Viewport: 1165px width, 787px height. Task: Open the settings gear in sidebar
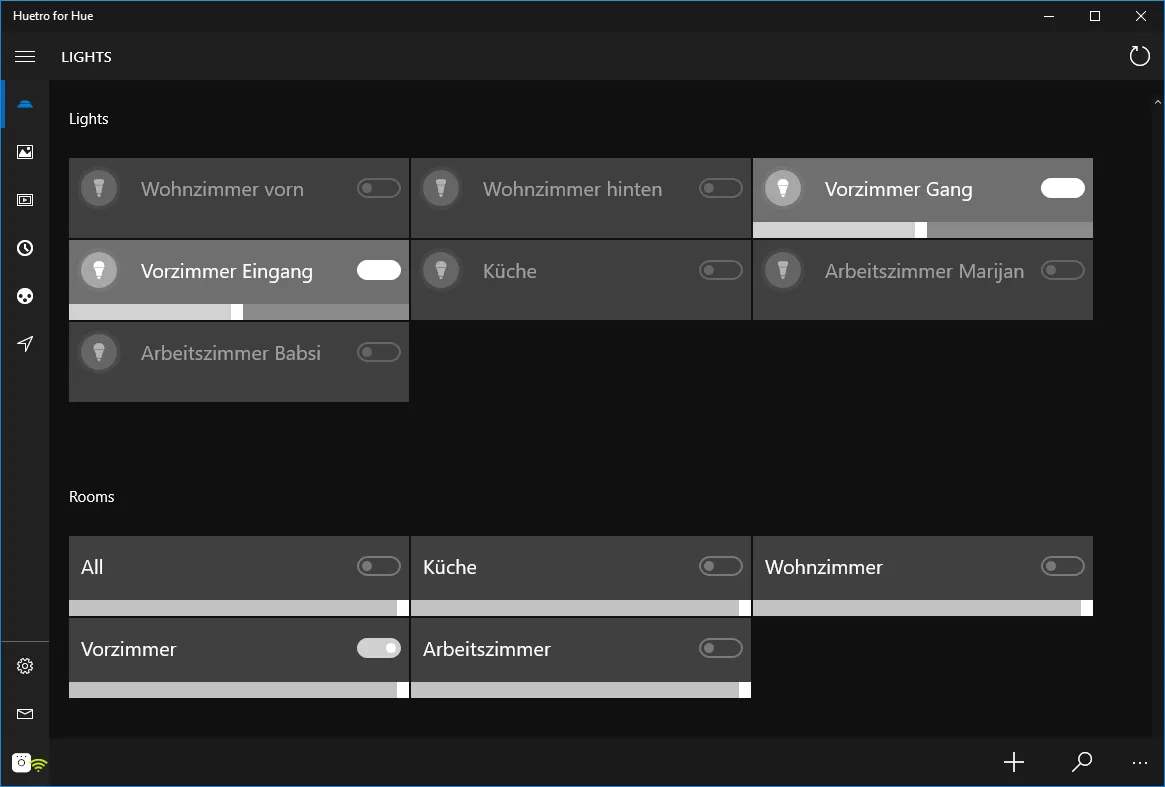(x=25, y=666)
